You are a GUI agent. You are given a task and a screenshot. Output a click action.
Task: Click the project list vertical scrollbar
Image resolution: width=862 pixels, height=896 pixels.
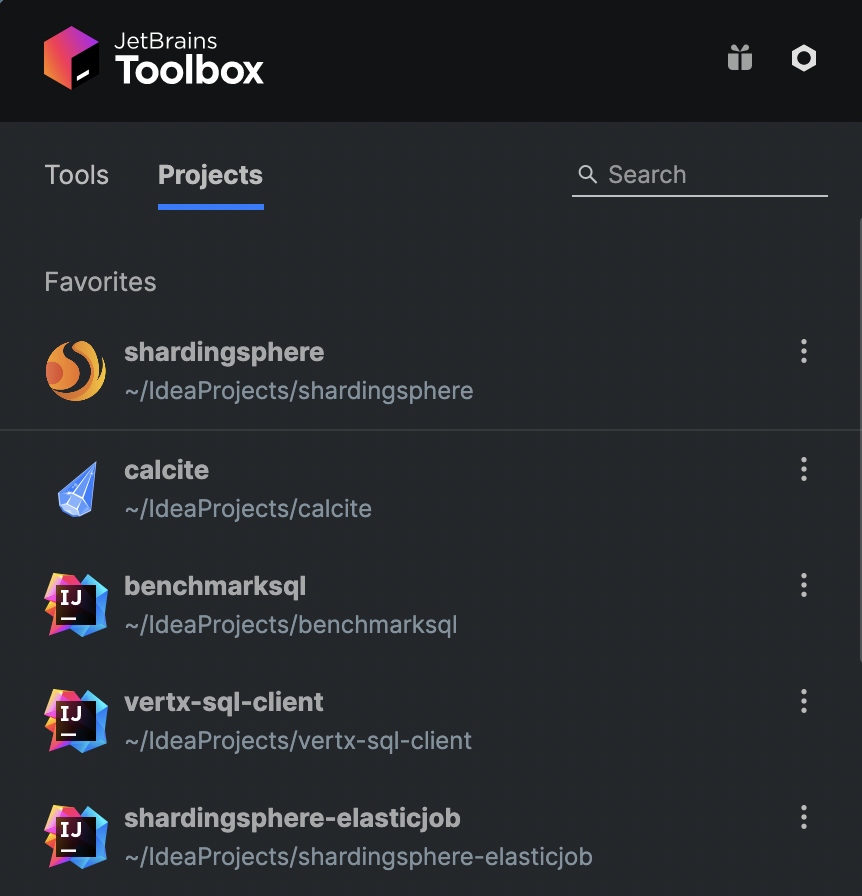(x=860, y=440)
